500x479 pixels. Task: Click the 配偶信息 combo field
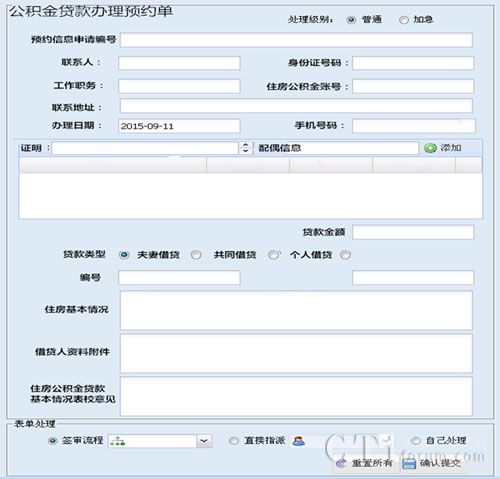336,148
